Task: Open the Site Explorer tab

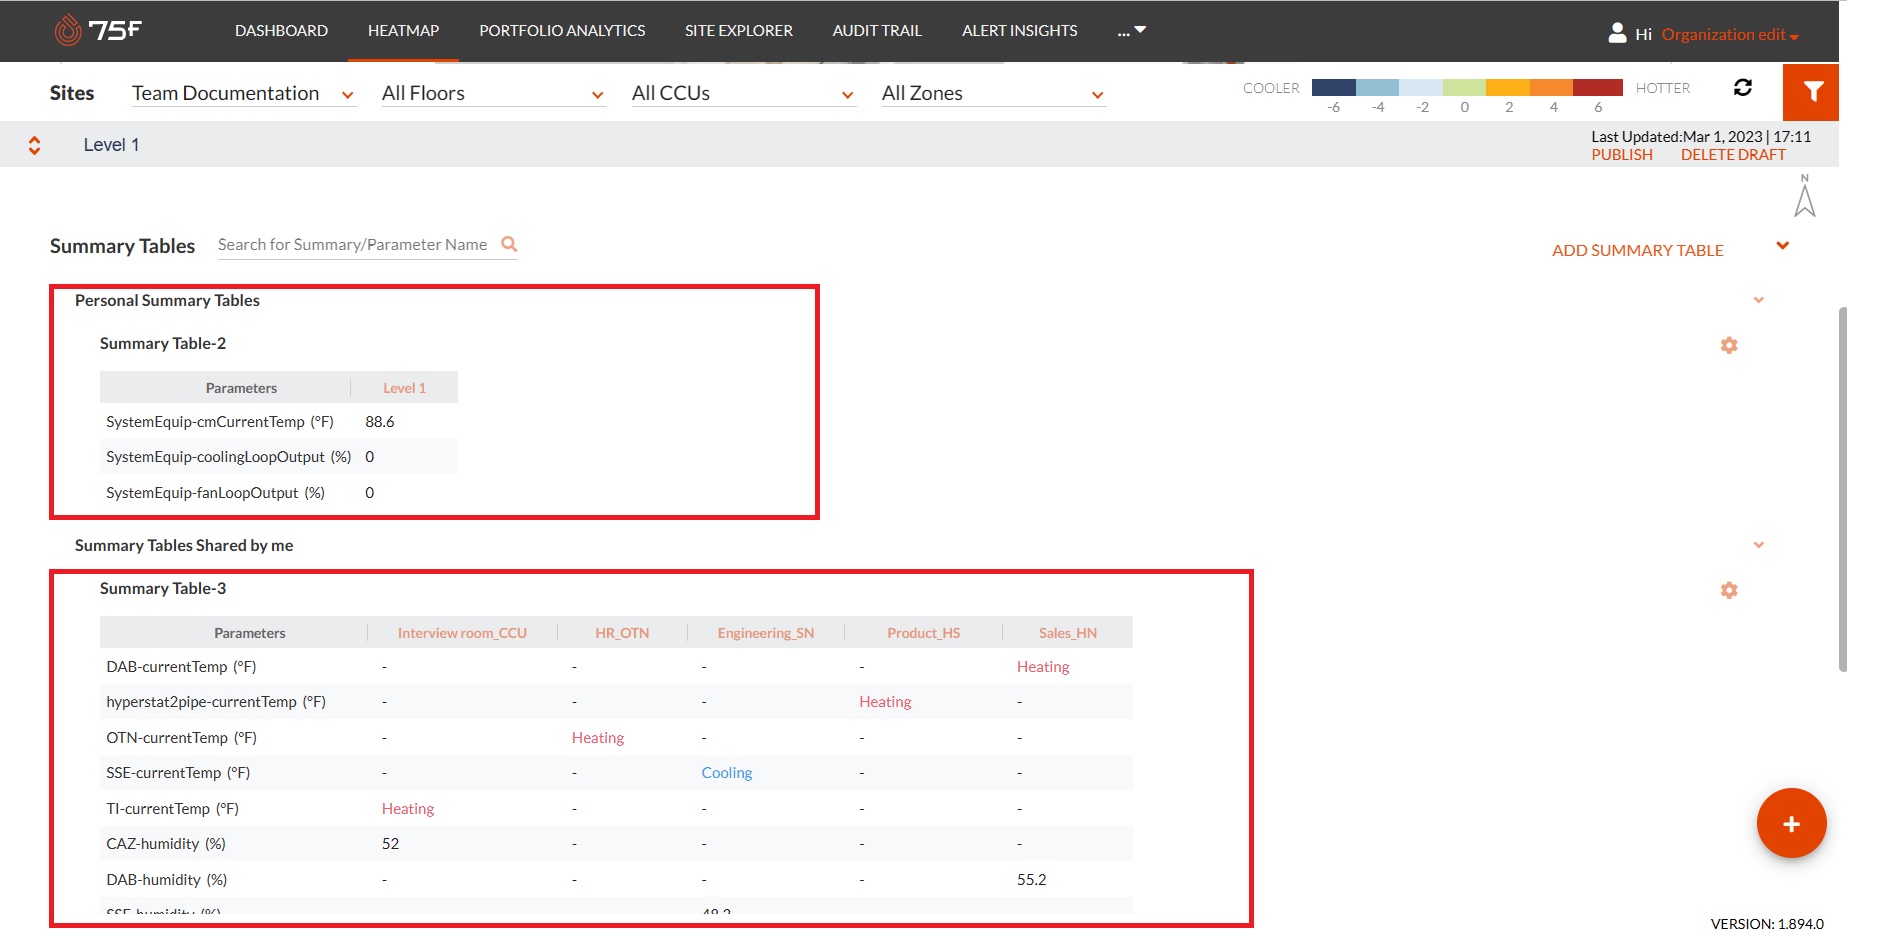Action: (738, 31)
